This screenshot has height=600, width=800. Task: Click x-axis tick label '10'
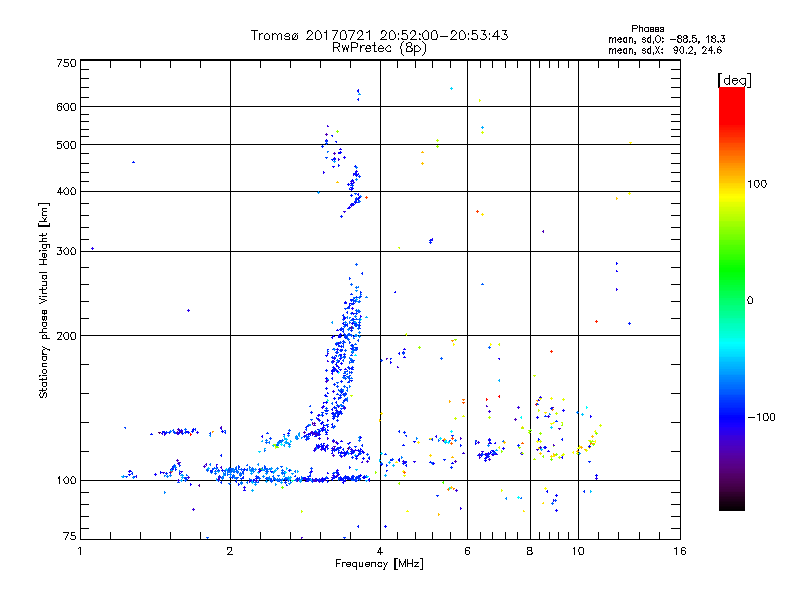click(578, 551)
